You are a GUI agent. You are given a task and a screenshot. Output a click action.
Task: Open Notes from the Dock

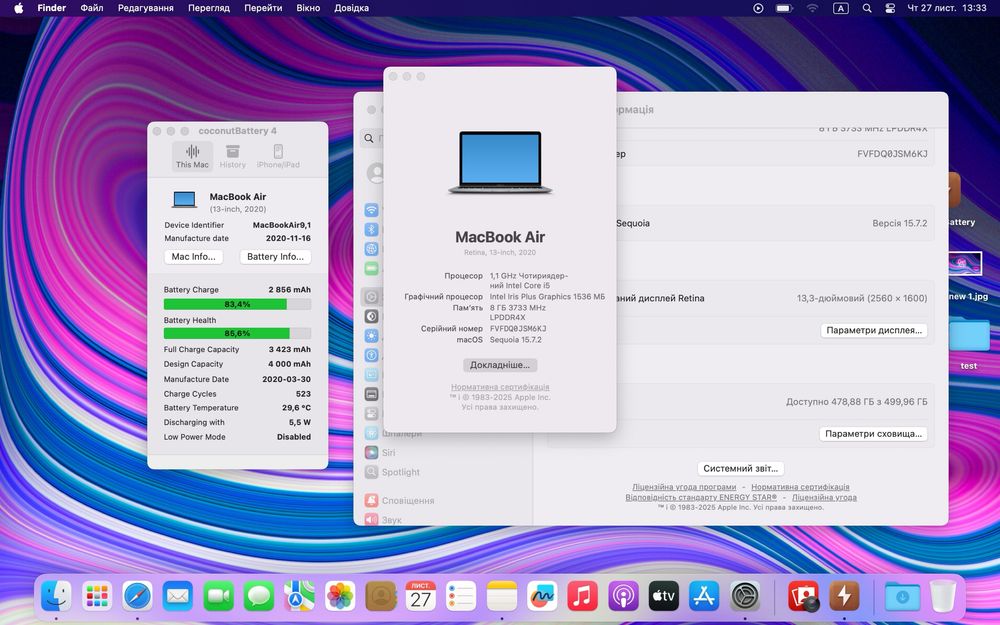(x=502, y=597)
